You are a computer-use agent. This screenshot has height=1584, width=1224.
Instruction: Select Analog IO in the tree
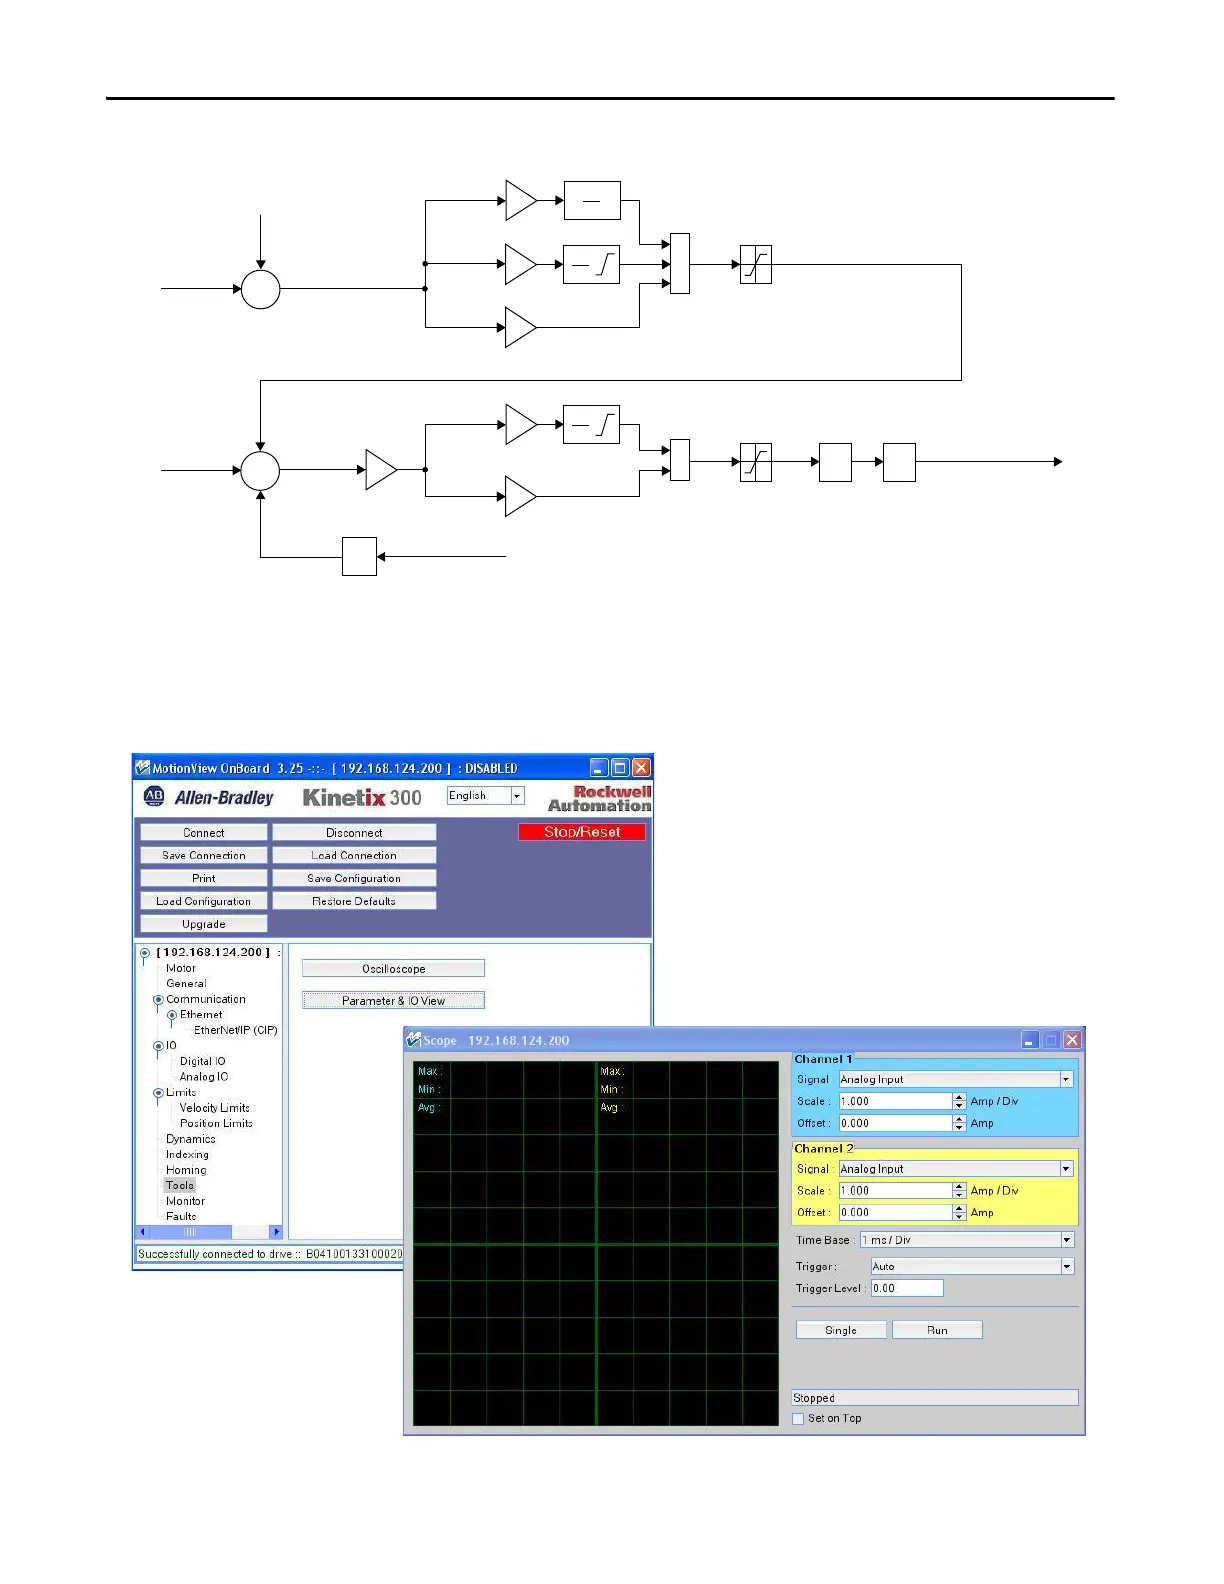pyautogui.click(x=204, y=1077)
